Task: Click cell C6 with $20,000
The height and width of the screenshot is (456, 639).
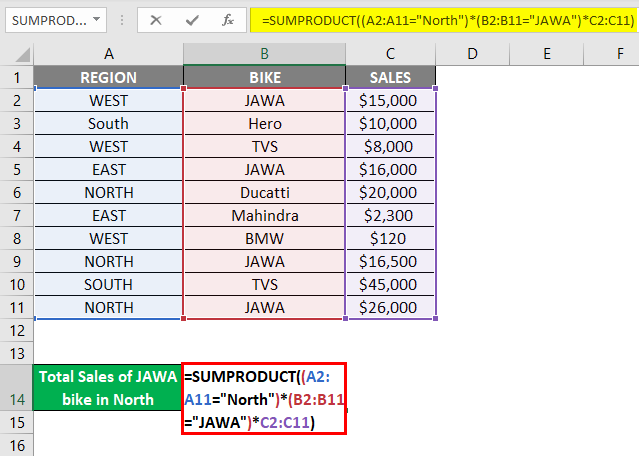Action: point(390,192)
